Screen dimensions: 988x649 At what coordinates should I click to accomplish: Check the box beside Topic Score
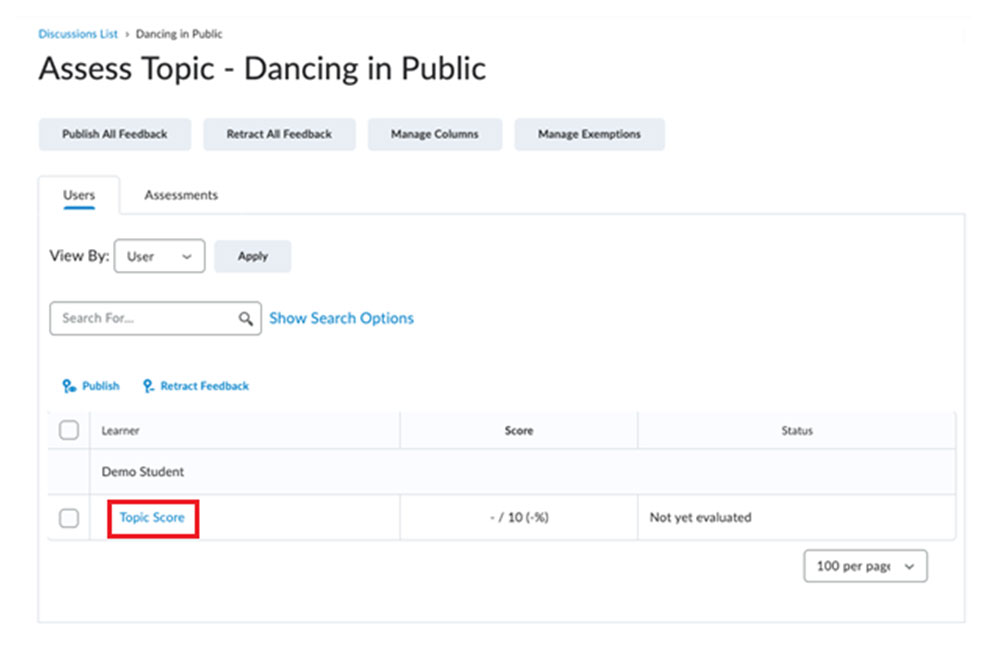point(69,518)
